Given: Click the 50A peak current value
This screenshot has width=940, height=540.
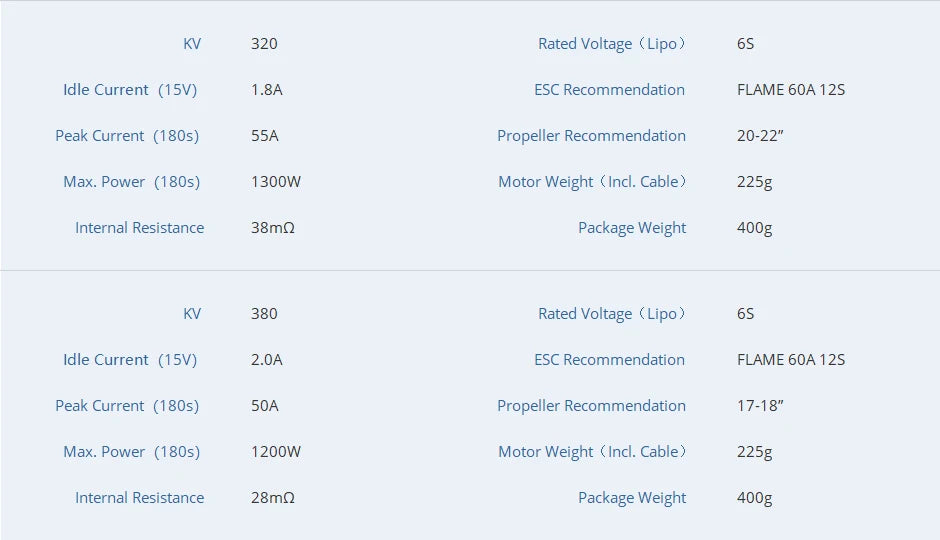Looking at the screenshot, I should coord(265,406).
